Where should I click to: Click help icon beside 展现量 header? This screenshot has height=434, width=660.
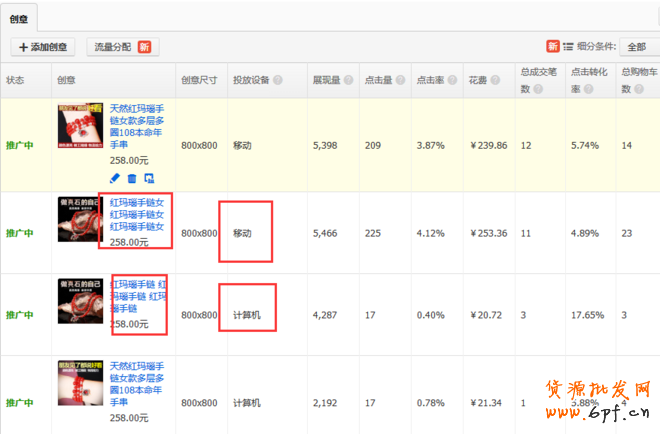pos(346,81)
